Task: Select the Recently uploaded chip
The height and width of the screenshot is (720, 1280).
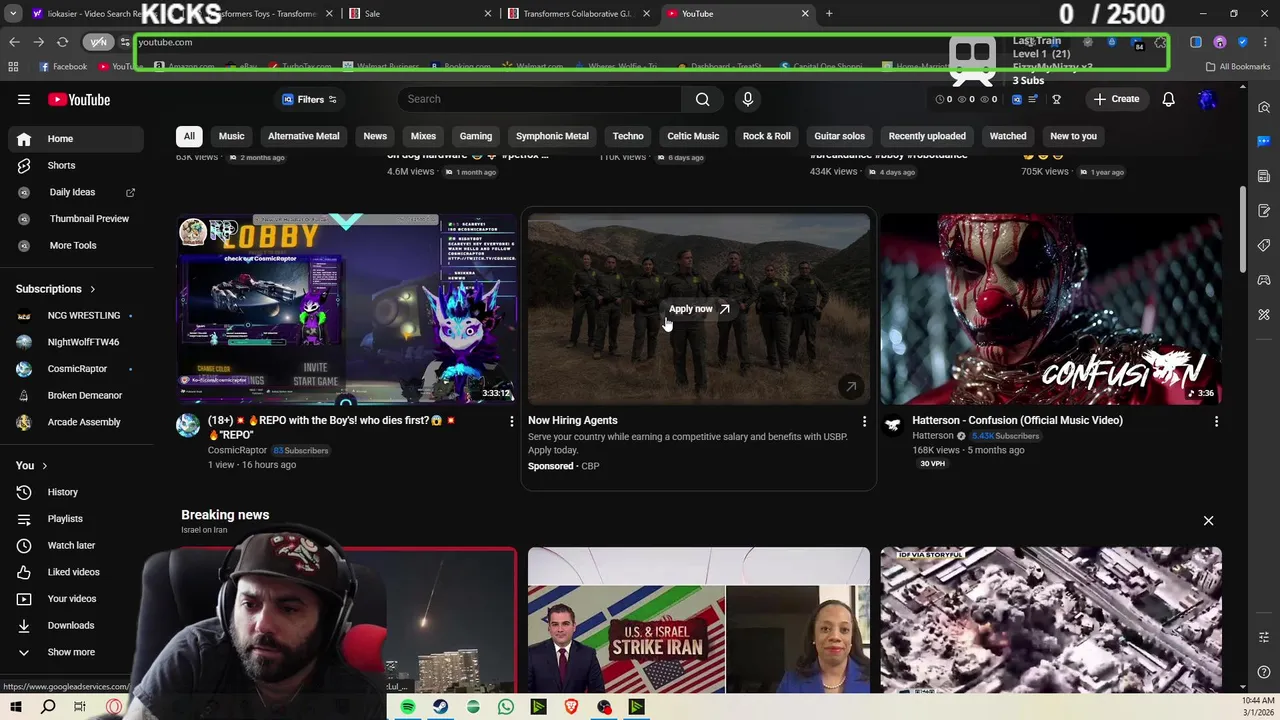Action: point(927,136)
